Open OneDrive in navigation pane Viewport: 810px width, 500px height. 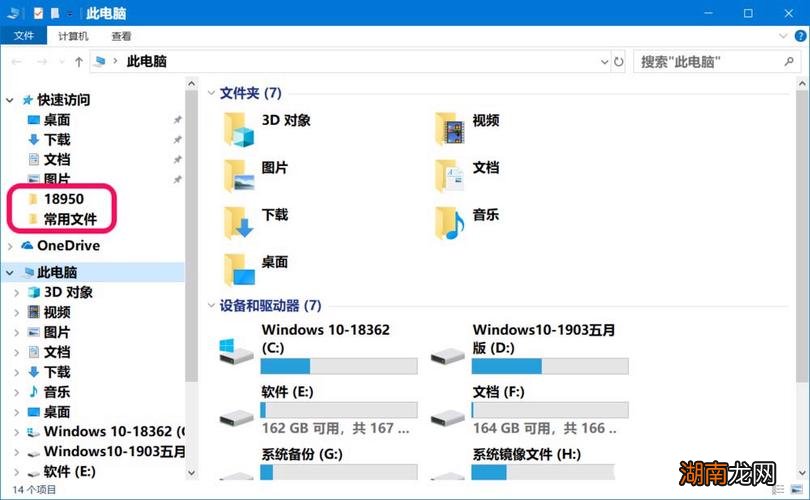point(60,245)
